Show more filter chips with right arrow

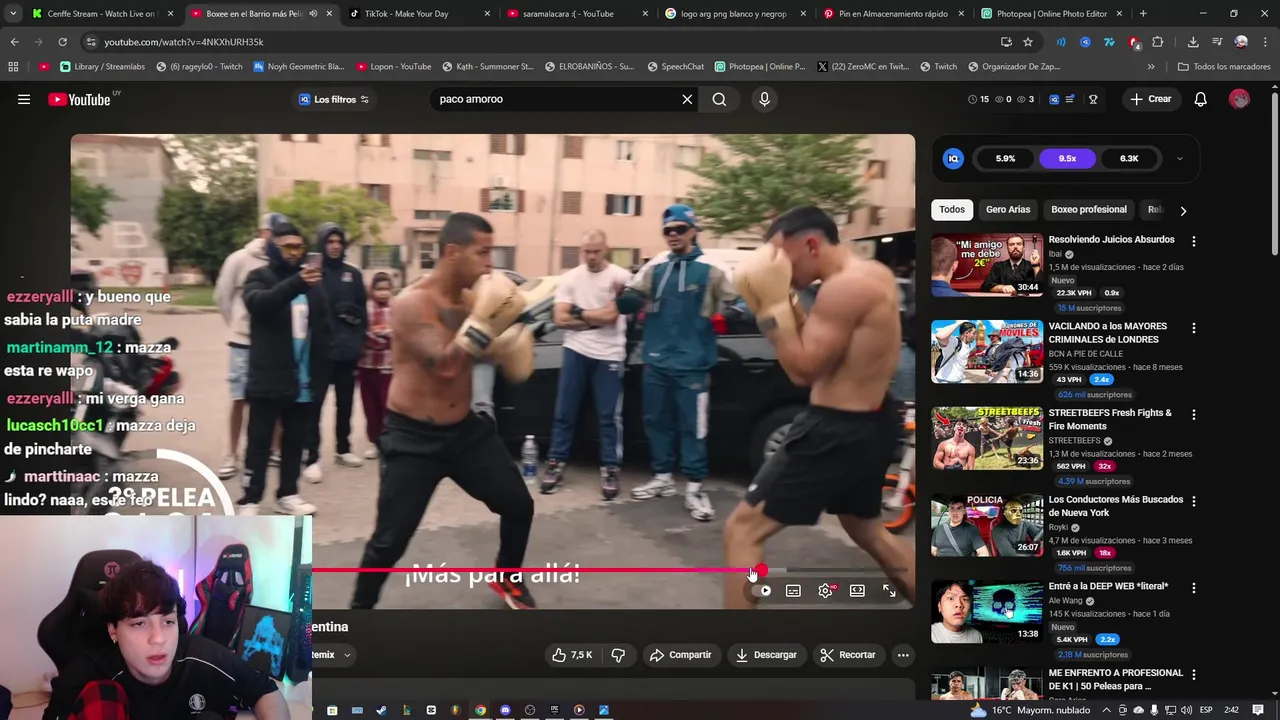click(1183, 211)
